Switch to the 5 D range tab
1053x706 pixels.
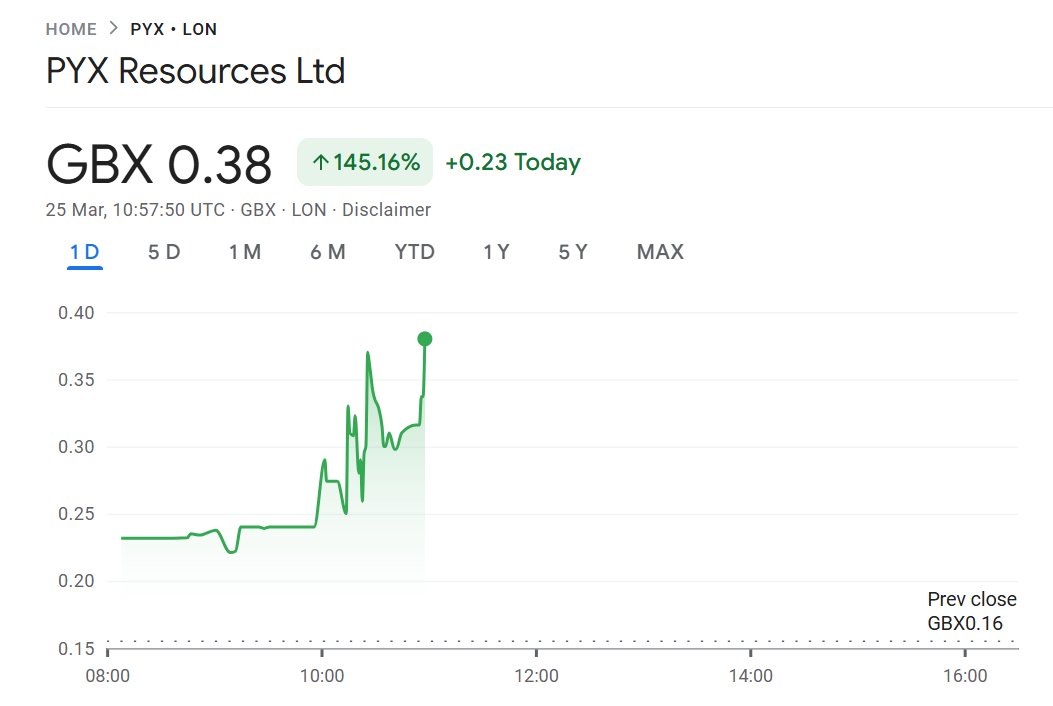(164, 252)
